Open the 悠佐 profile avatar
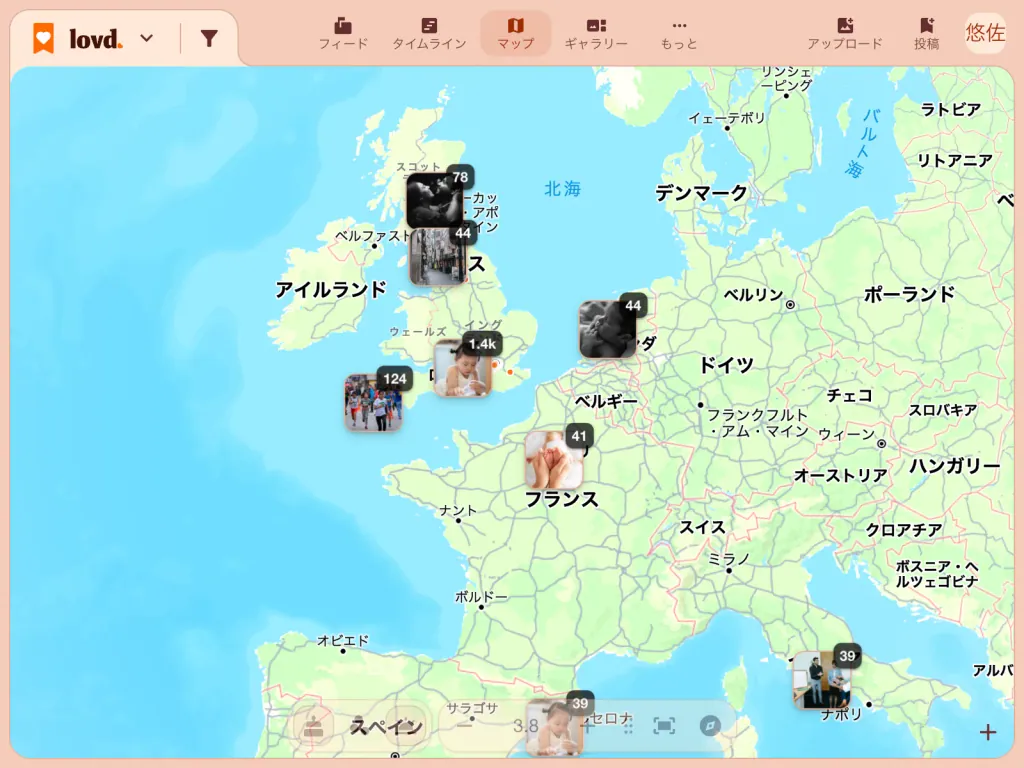Image resolution: width=1024 pixels, height=768 pixels. pos(985,33)
